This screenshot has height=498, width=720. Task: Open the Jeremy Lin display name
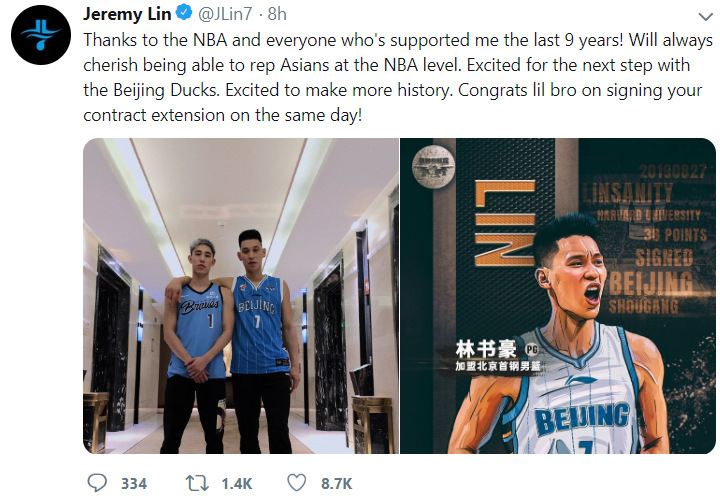coord(127,14)
